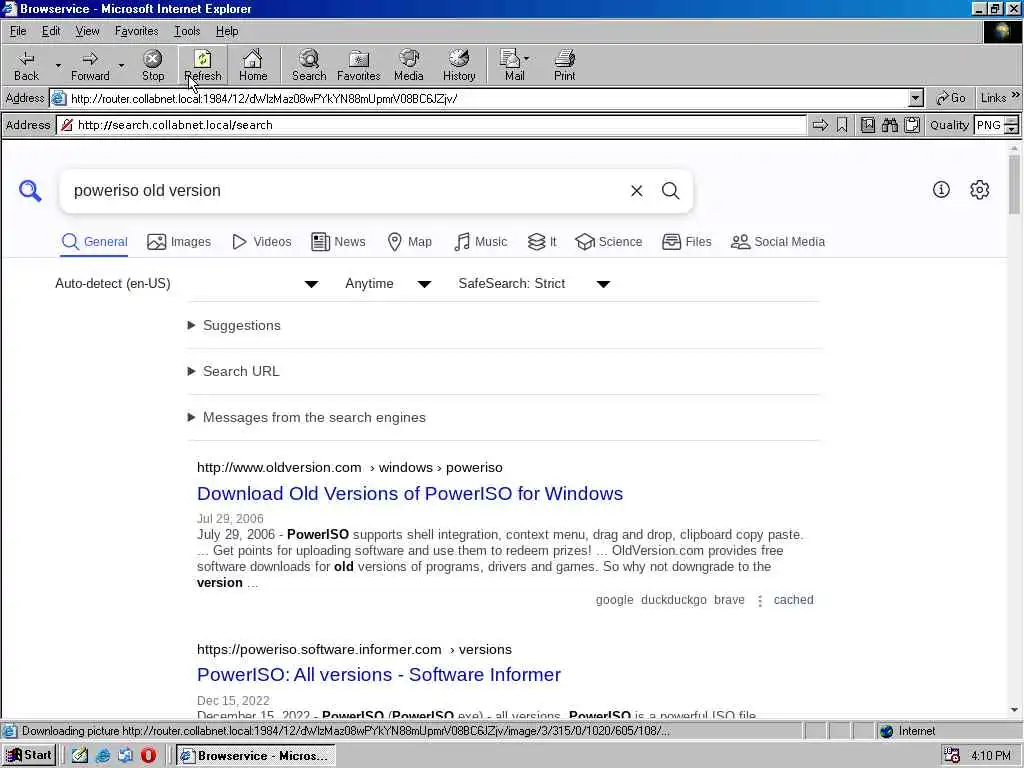1024x768 pixels.
Task: Open the Back button history dropdown arrow
Action: pyautogui.click(x=58, y=65)
